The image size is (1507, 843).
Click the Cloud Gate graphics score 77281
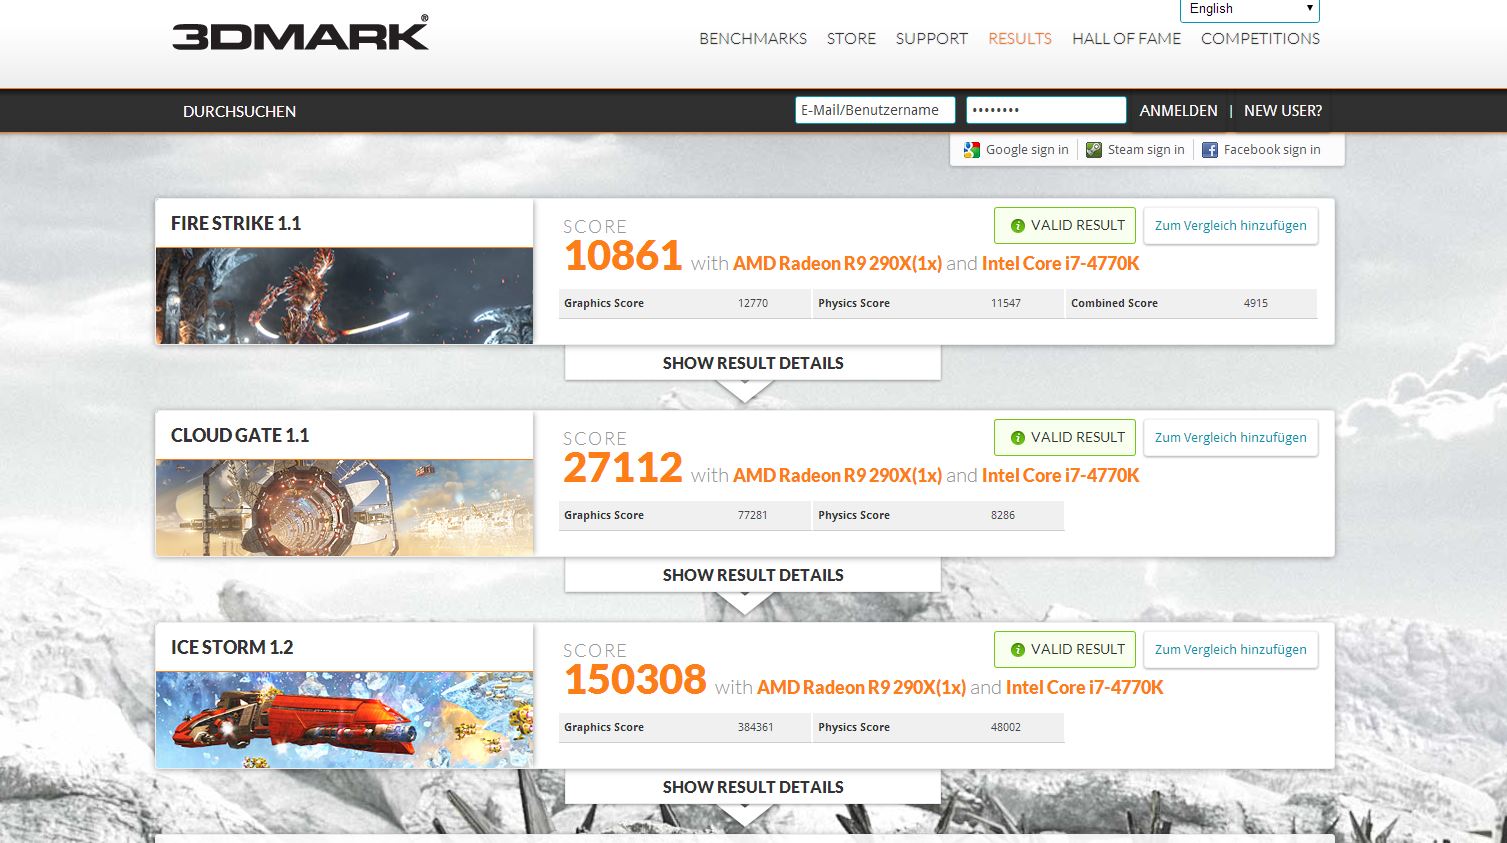(x=753, y=516)
